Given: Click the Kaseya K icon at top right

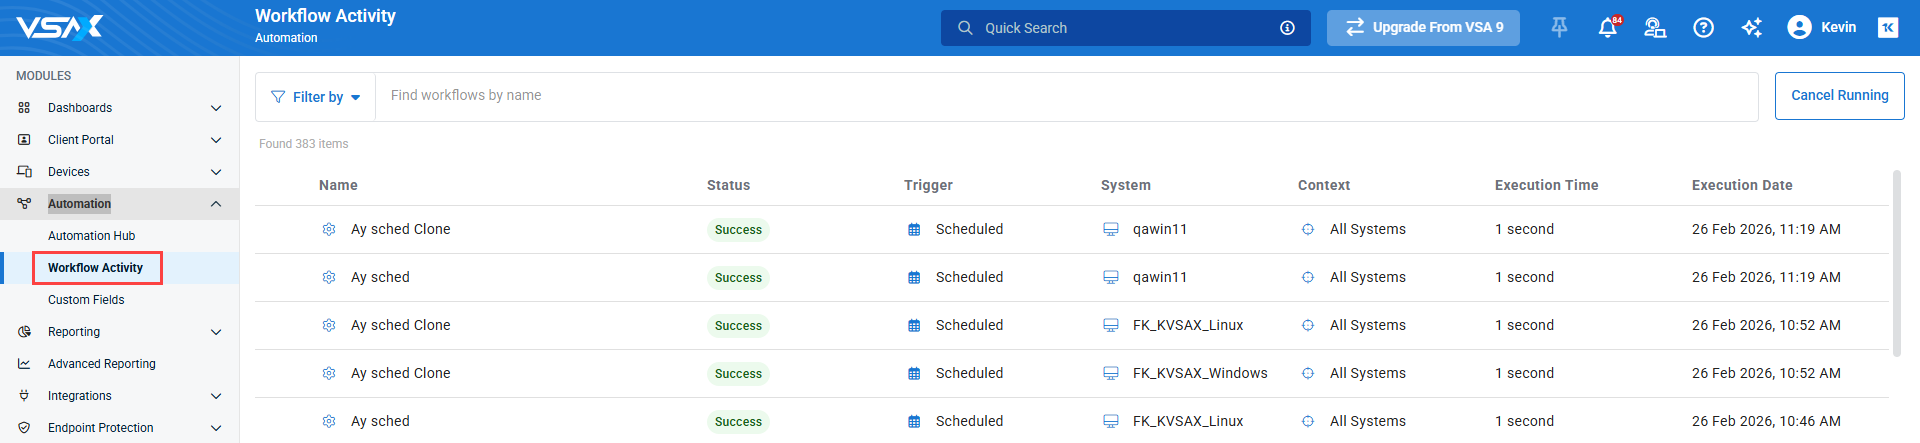Looking at the screenshot, I should click(x=1888, y=28).
